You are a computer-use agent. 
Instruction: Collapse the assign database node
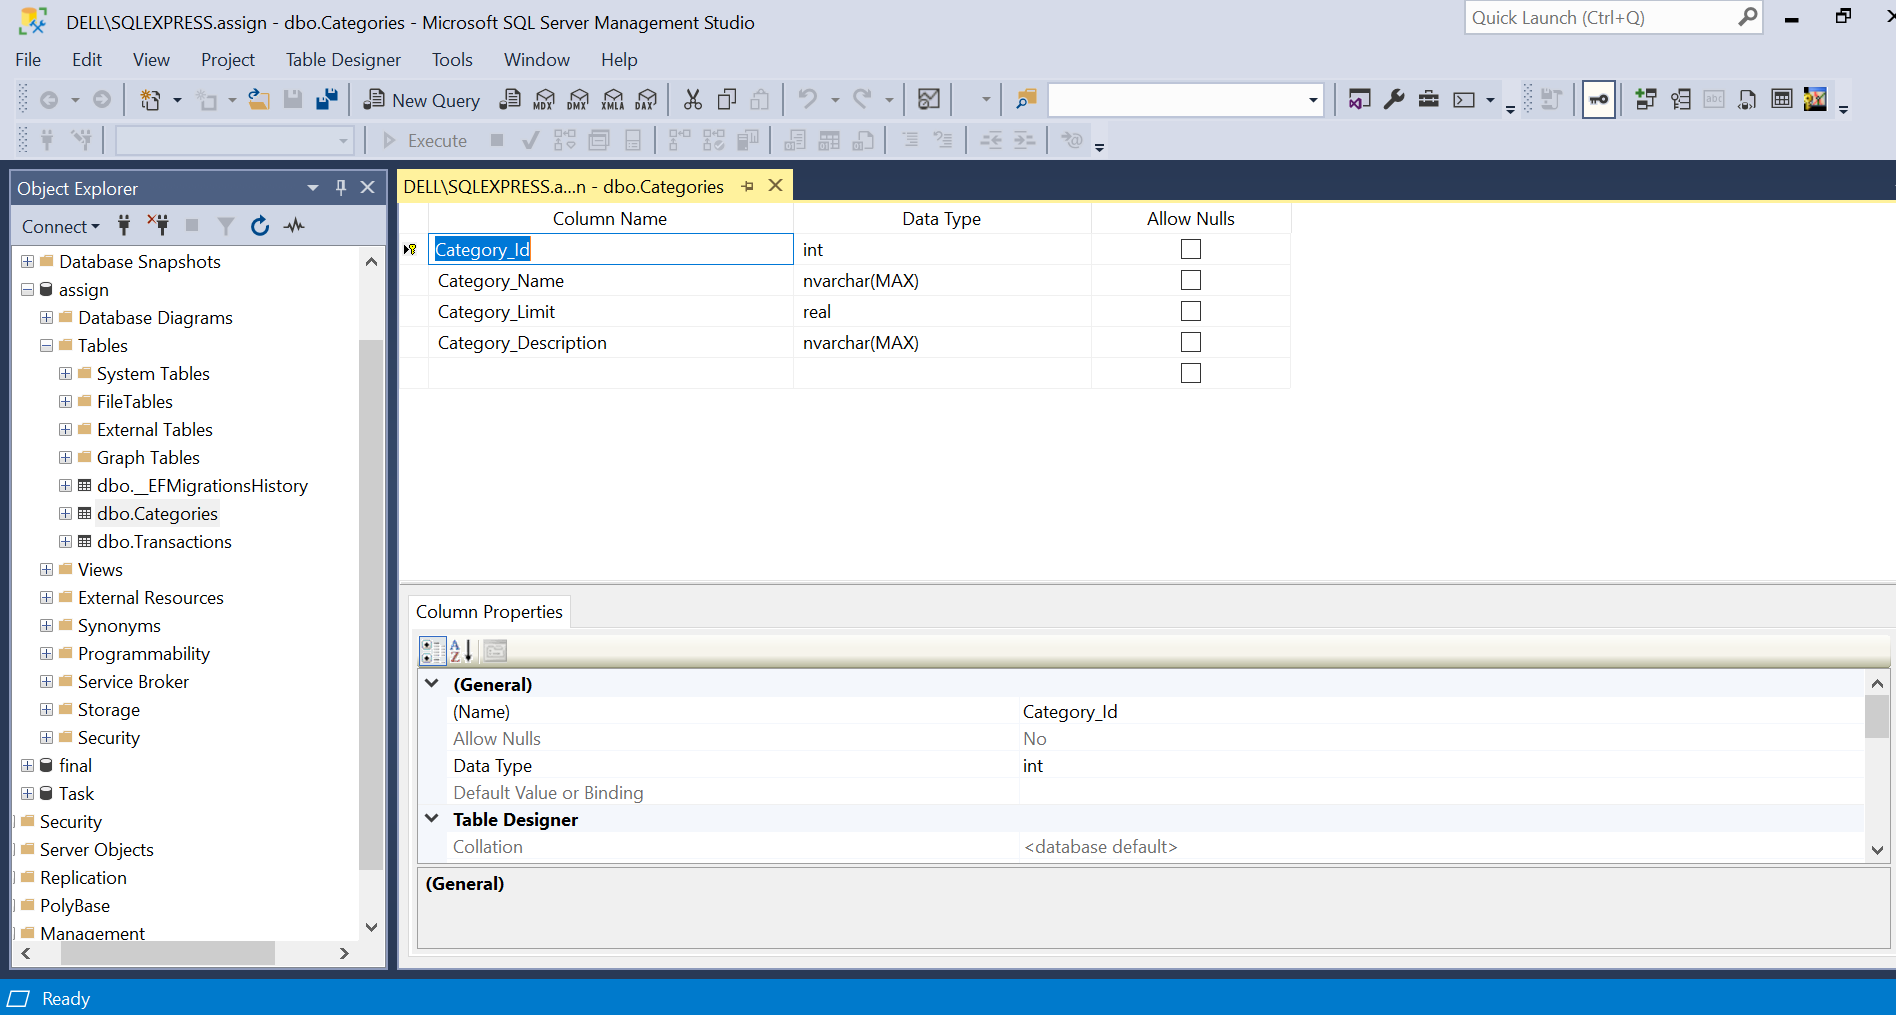[x=27, y=290]
